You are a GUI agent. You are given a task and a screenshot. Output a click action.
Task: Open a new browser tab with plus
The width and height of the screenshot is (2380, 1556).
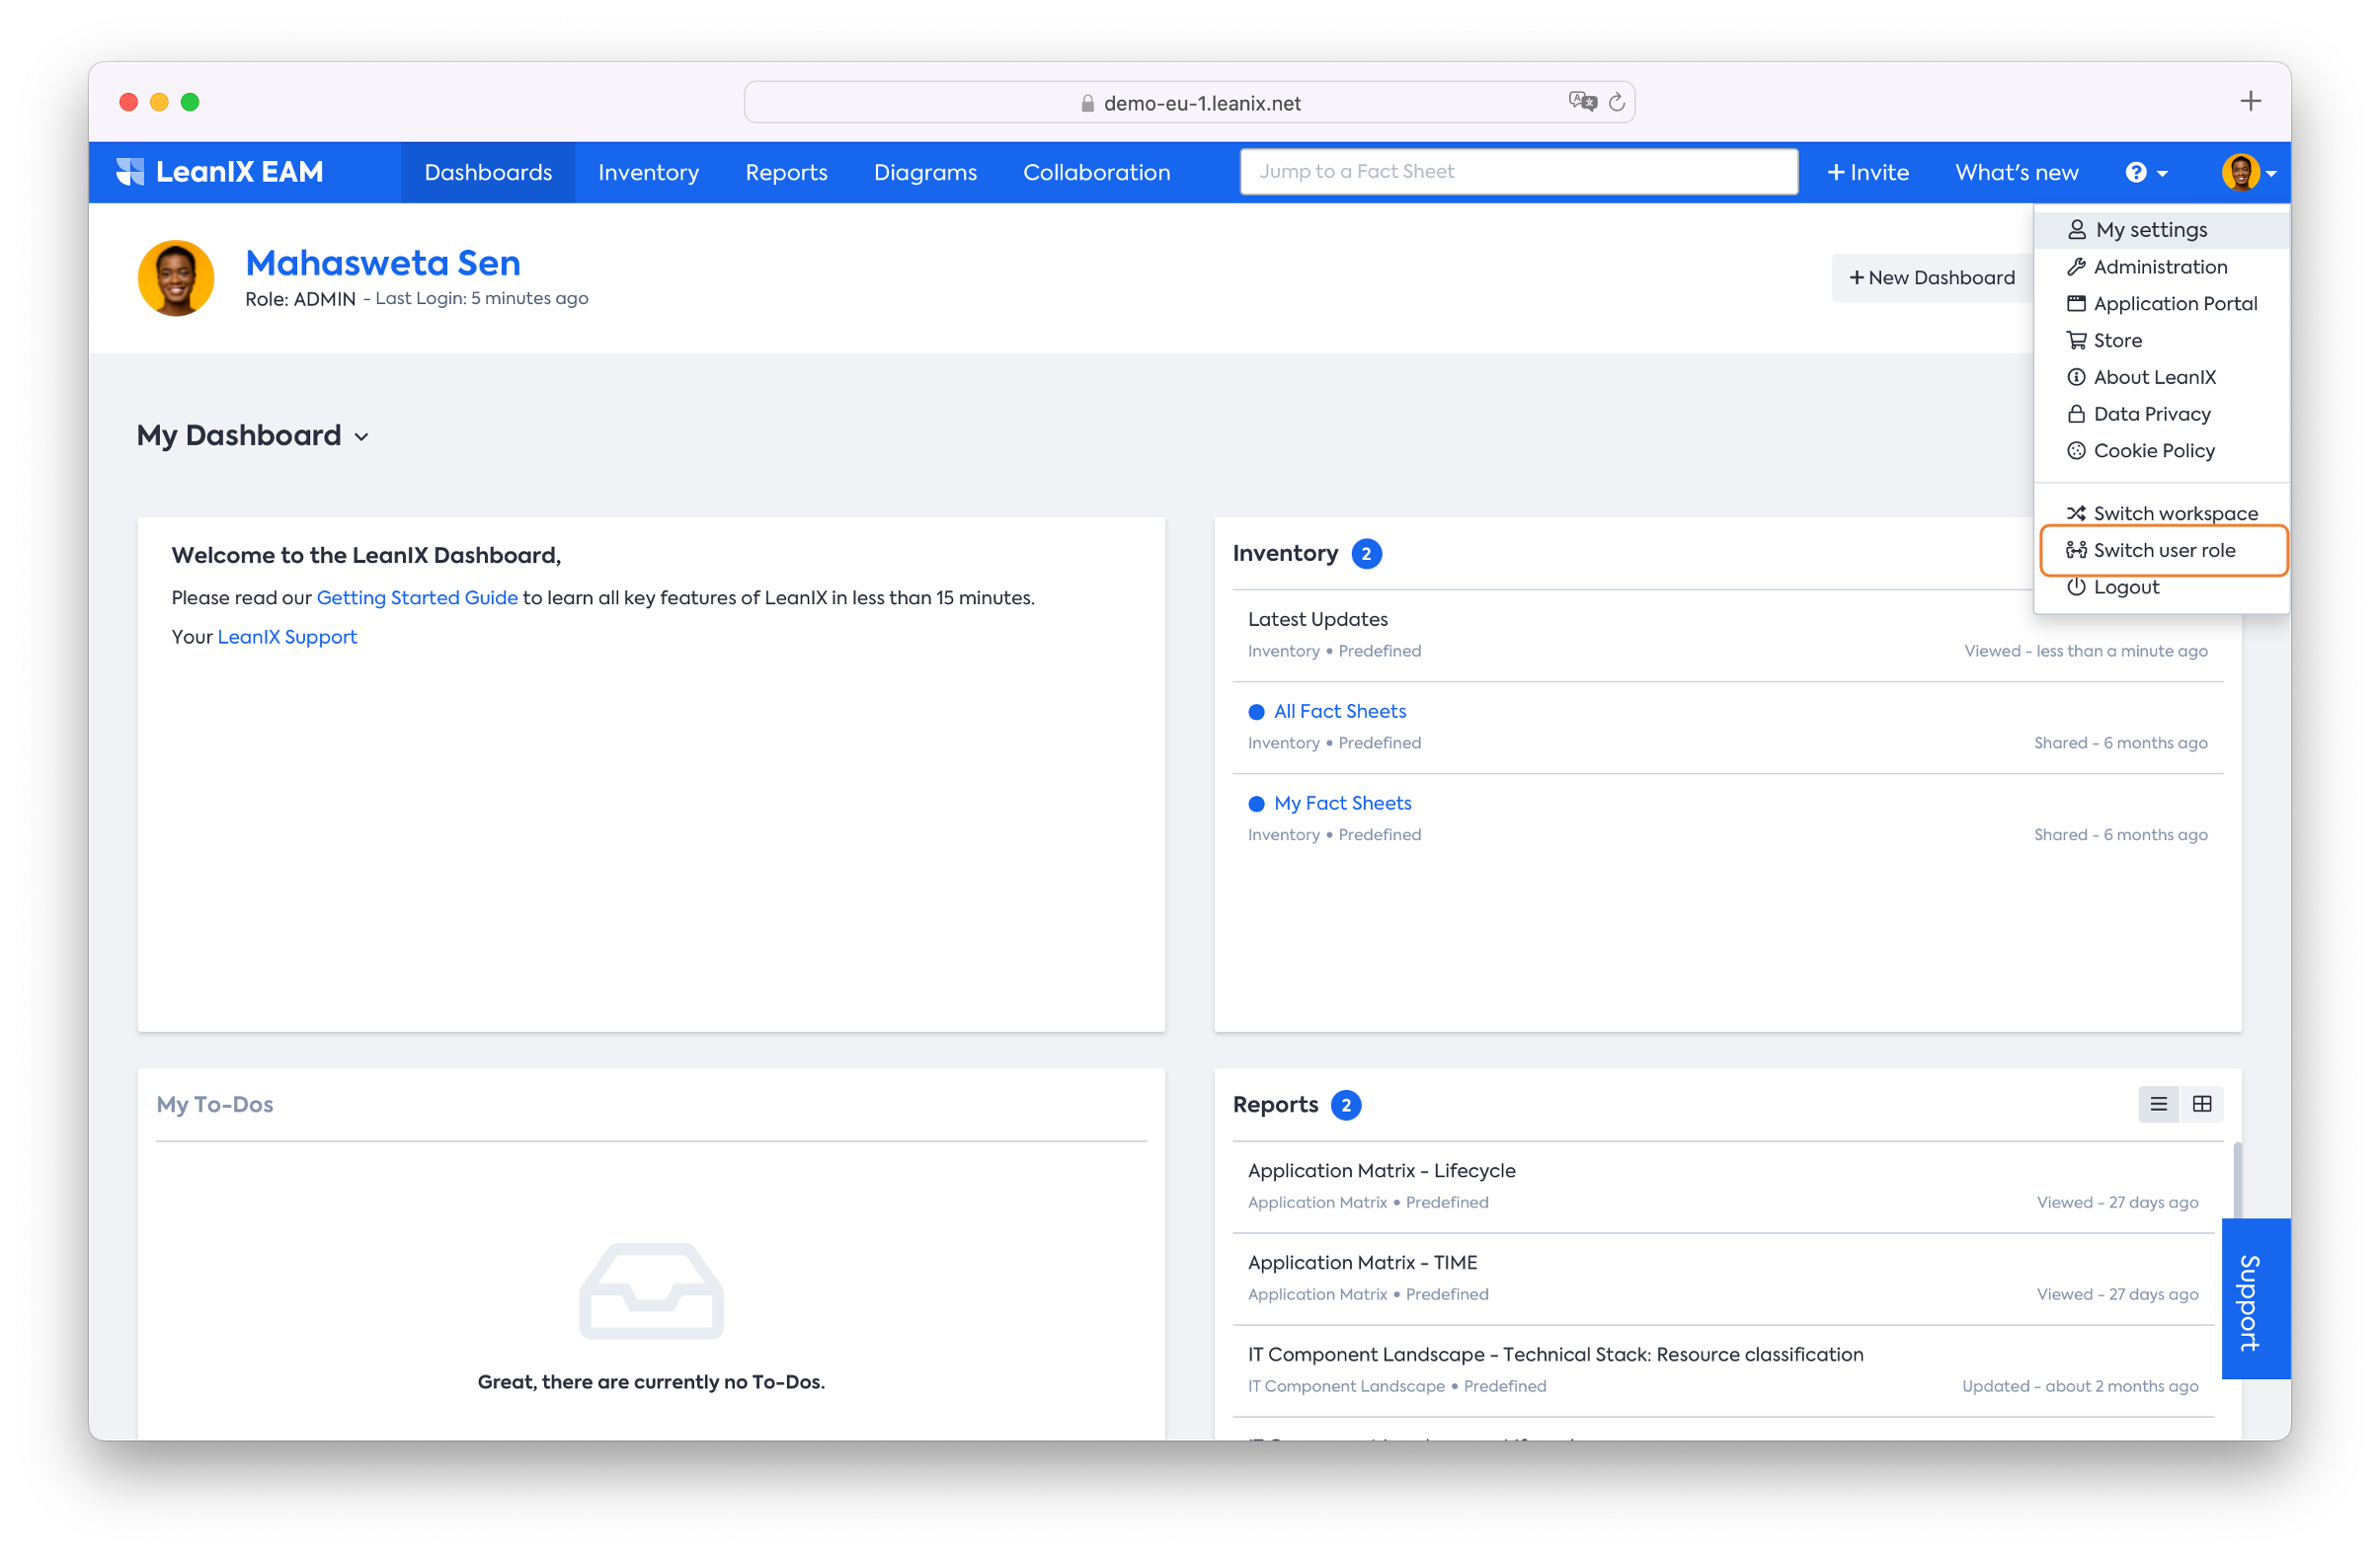pos(2250,101)
